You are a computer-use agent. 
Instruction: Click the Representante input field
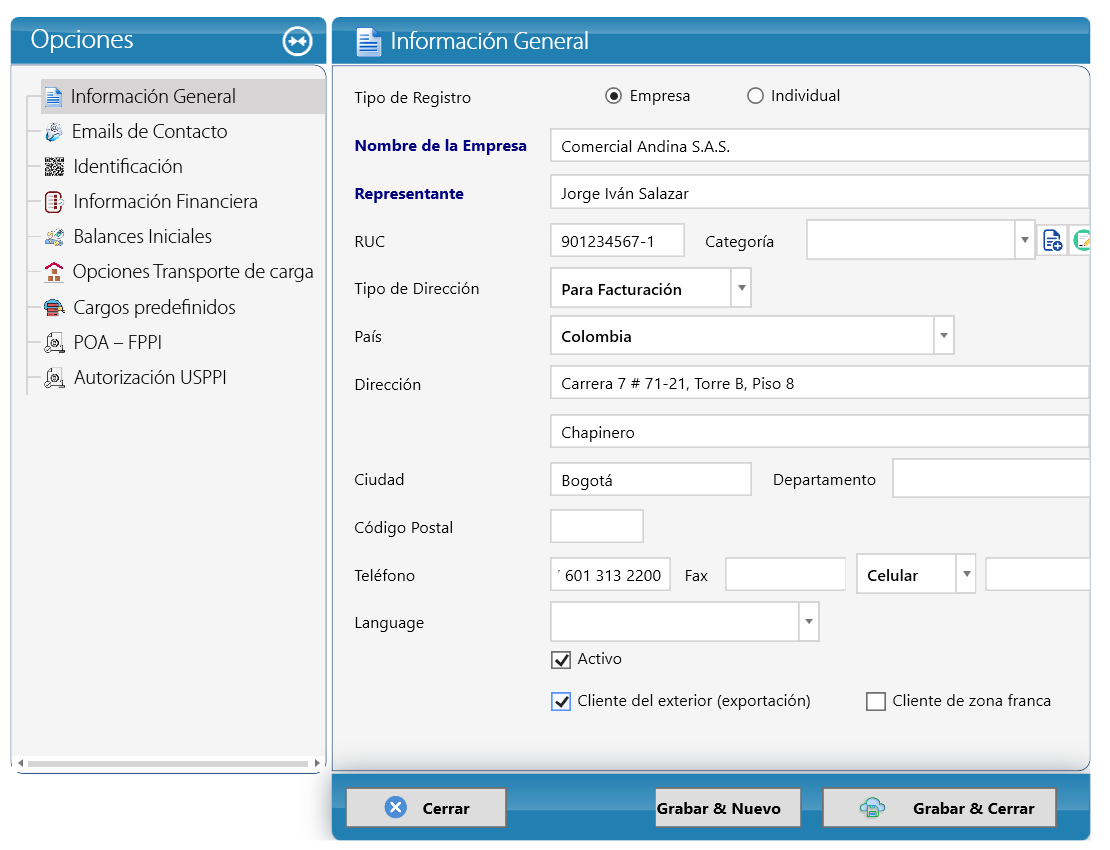(819, 193)
